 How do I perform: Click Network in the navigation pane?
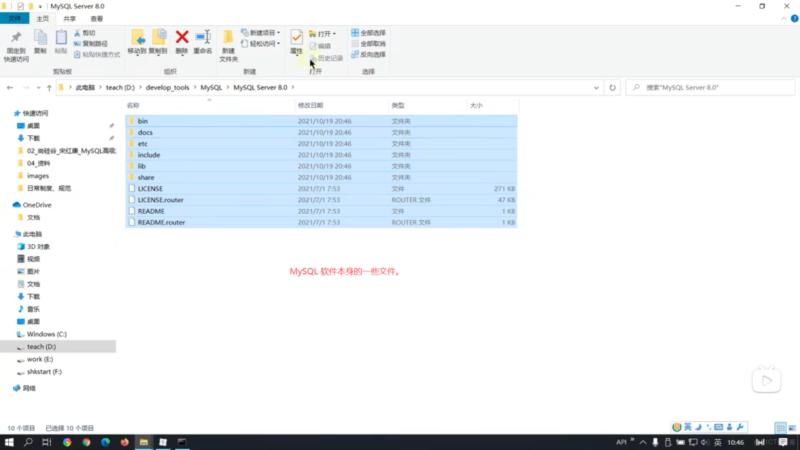(24, 388)
